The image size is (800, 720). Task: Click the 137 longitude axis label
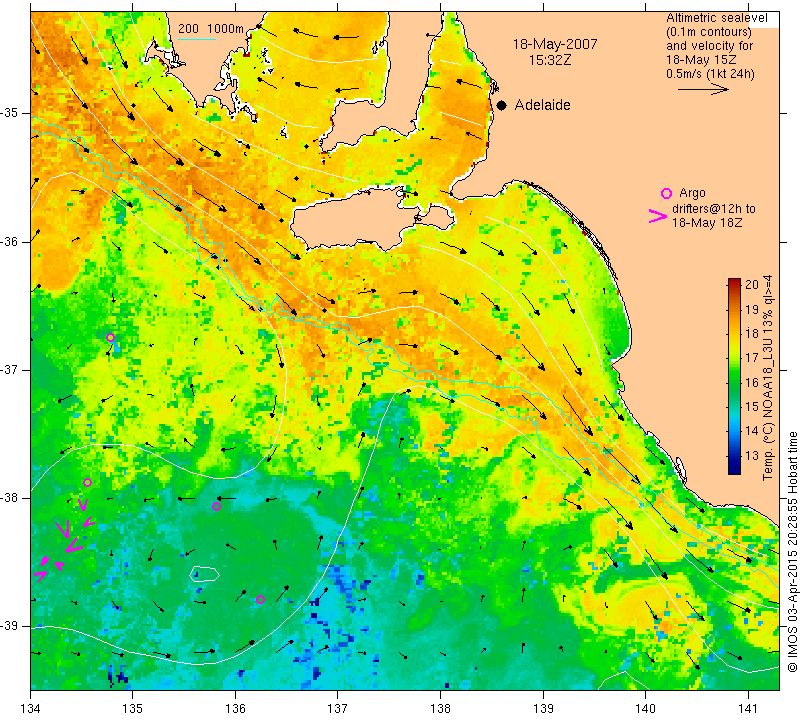337,709
